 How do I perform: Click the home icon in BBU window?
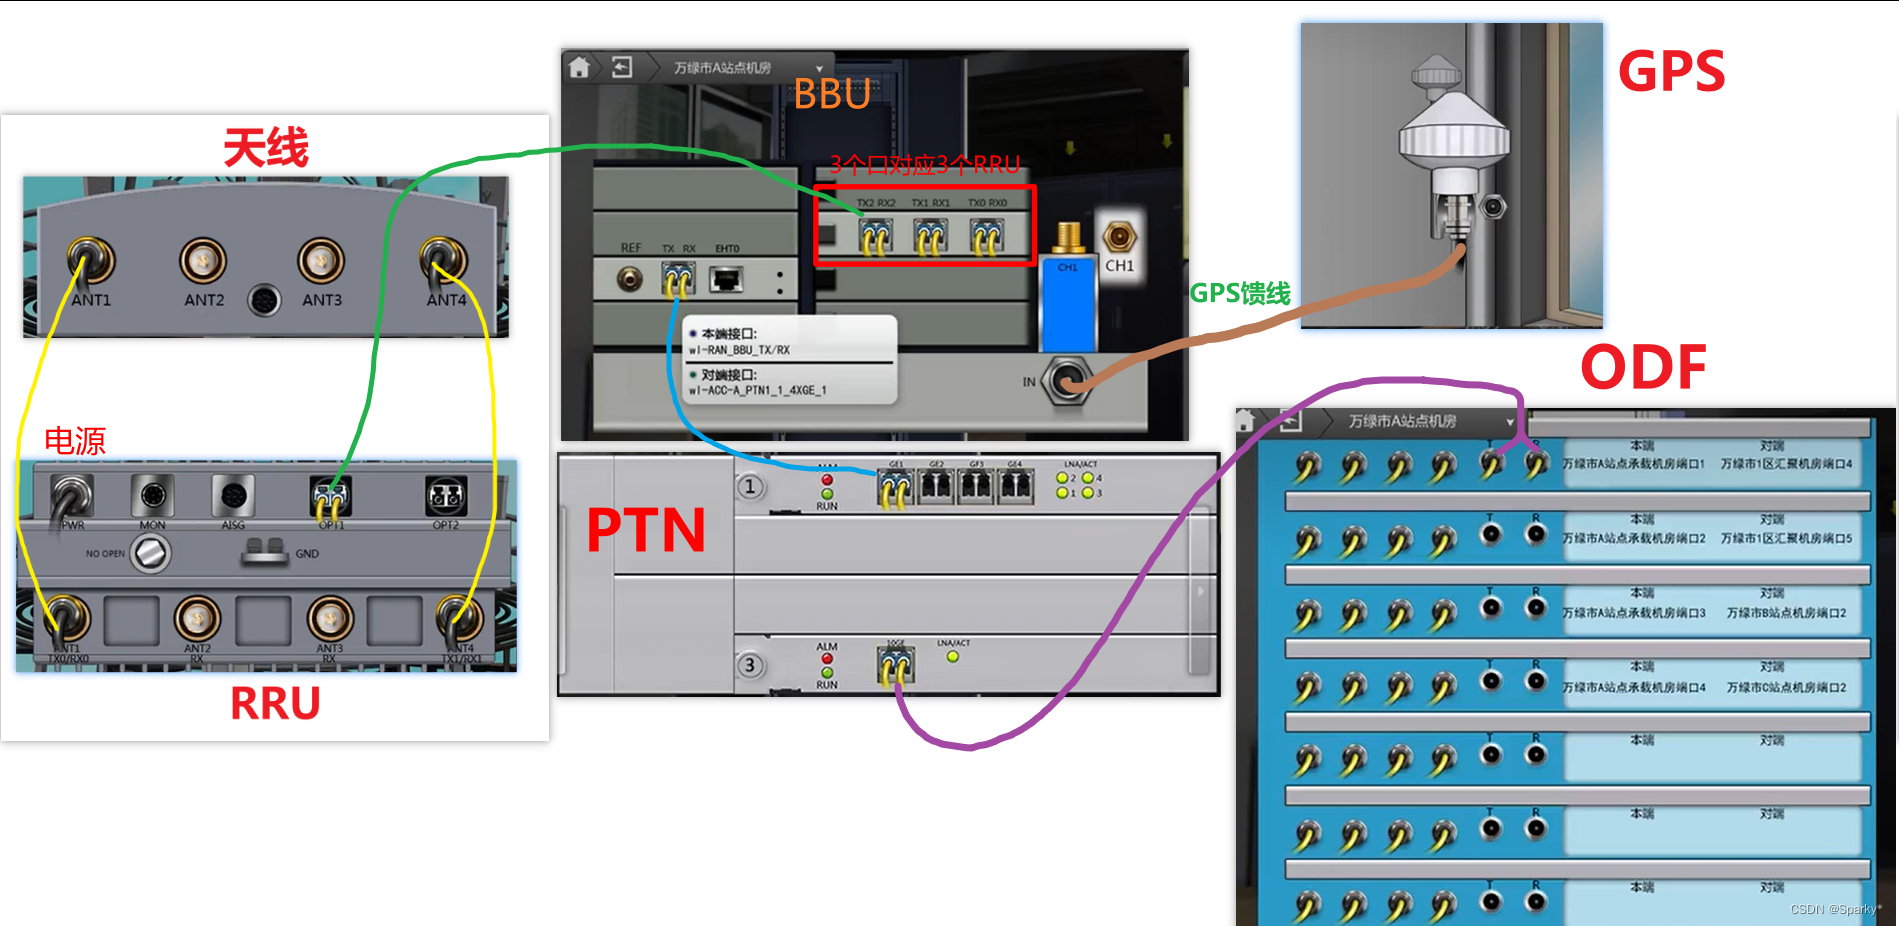pyautogui.click(x=579, y=67)
